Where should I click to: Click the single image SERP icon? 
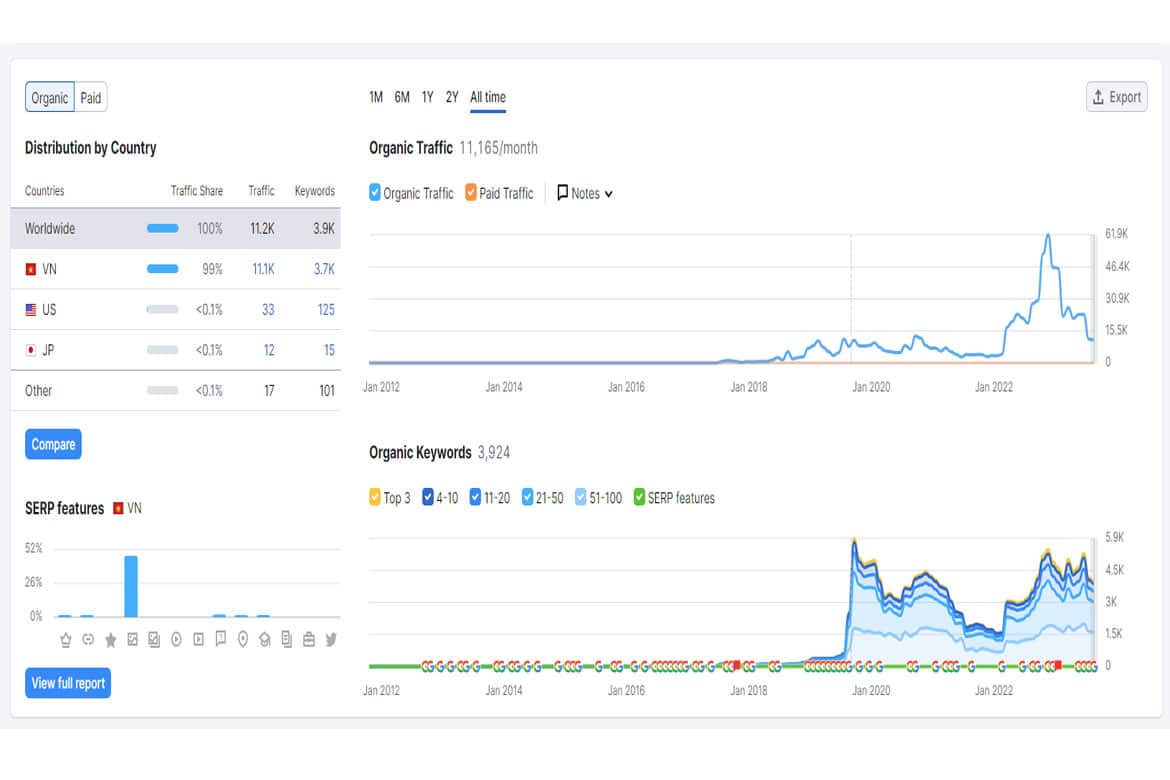132,640
